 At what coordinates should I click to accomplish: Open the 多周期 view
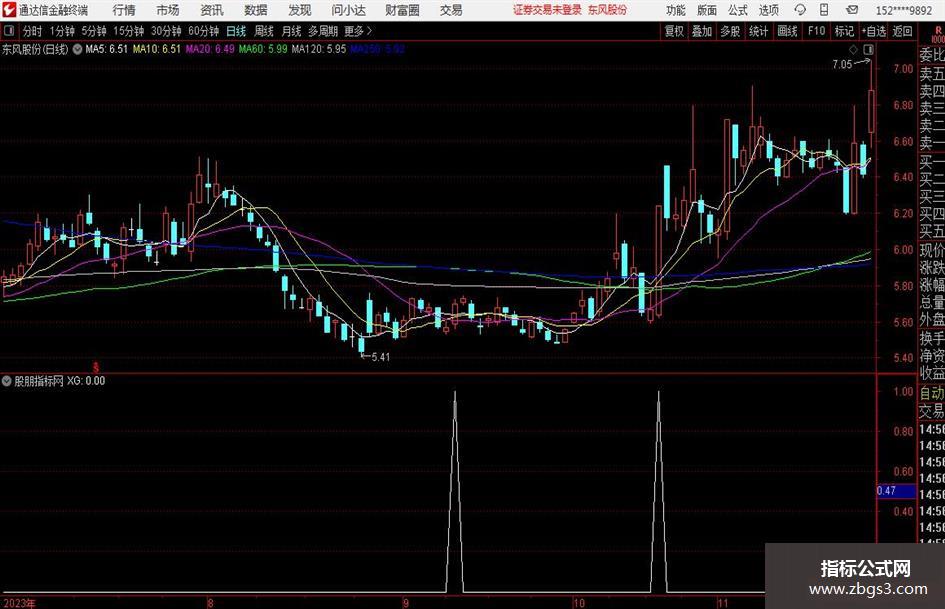tap(323, 31)
